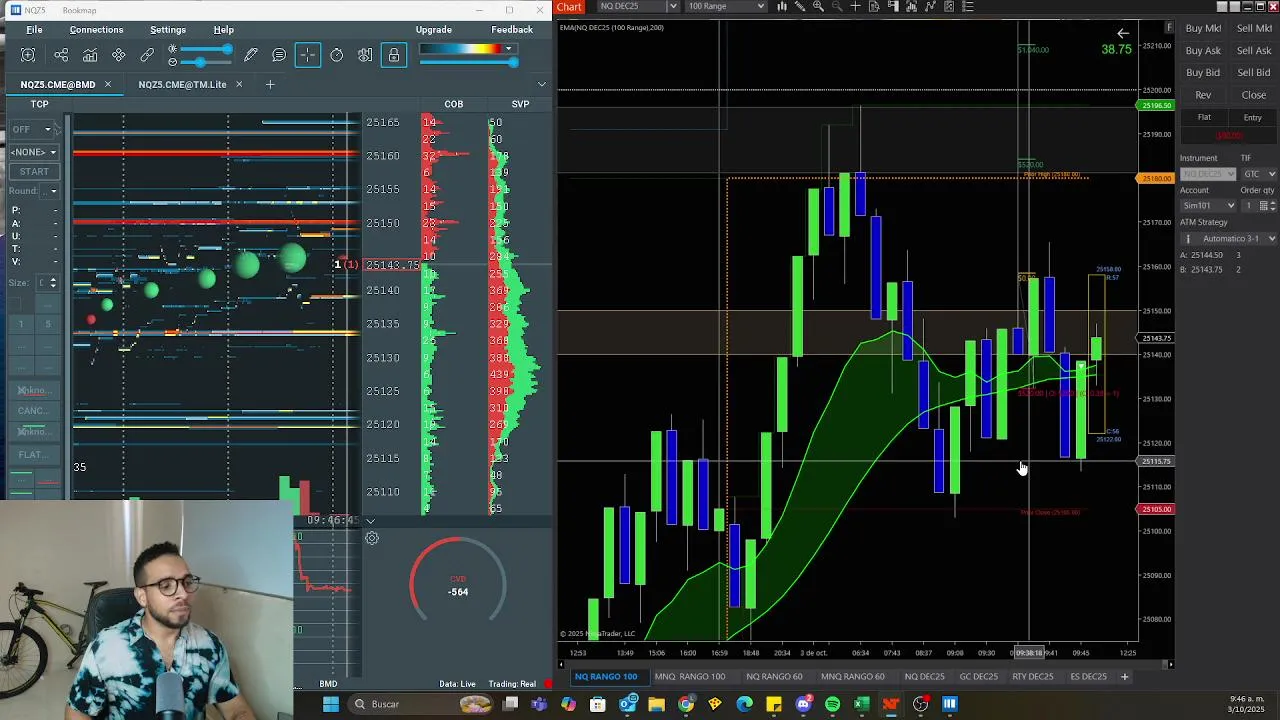The image size is (1280, 720).
Task: Select the crosshair plus cursor in NinjaTrader
Action: 856,6
